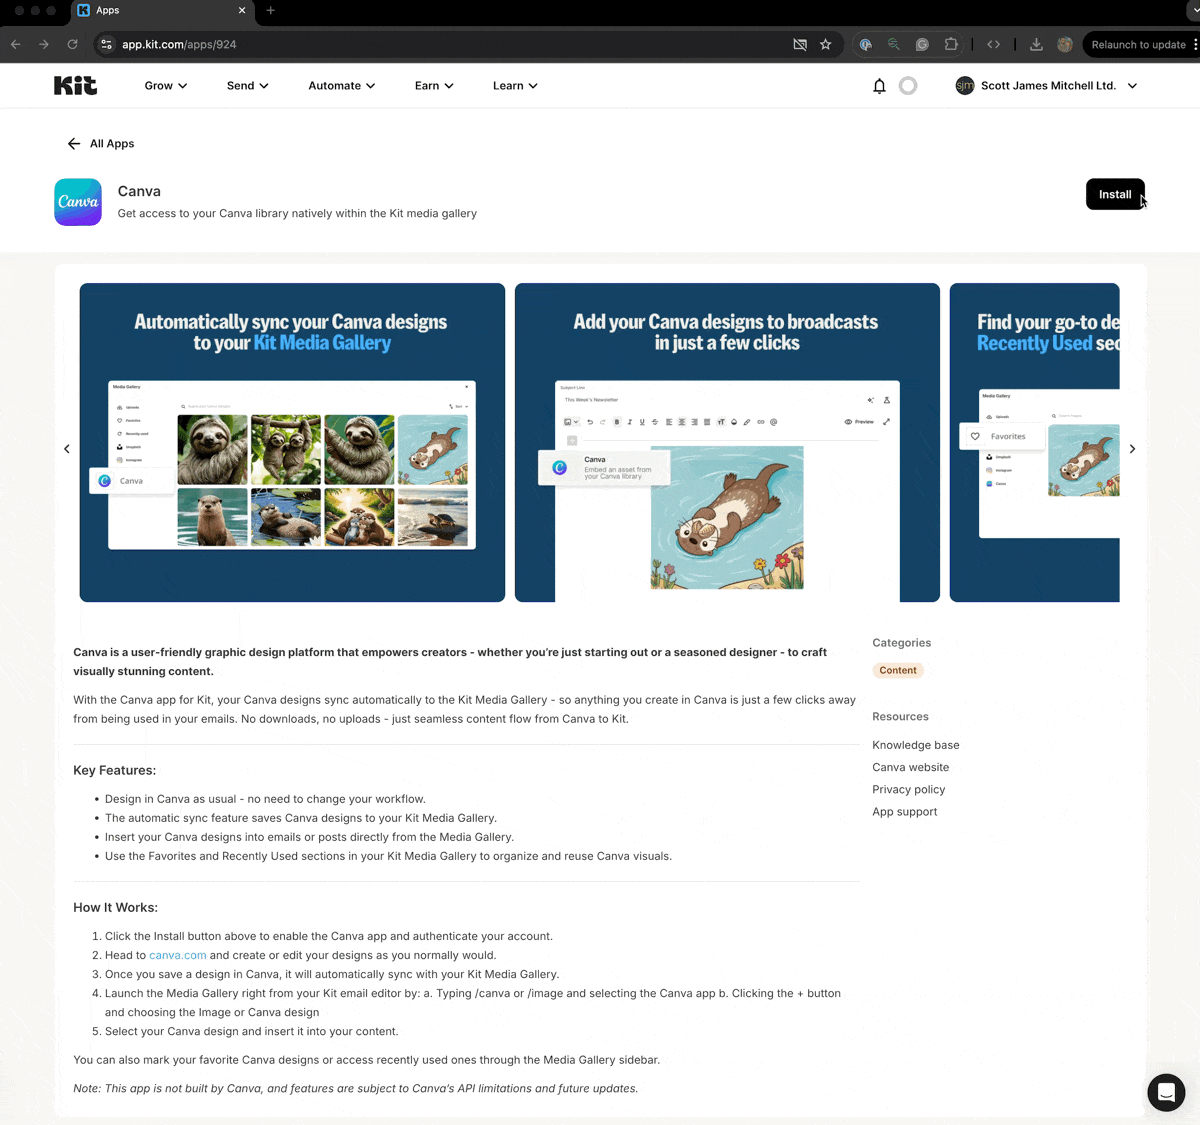
Task: Open the Extensions puzzle icon
Action: [x=951, y=45]
